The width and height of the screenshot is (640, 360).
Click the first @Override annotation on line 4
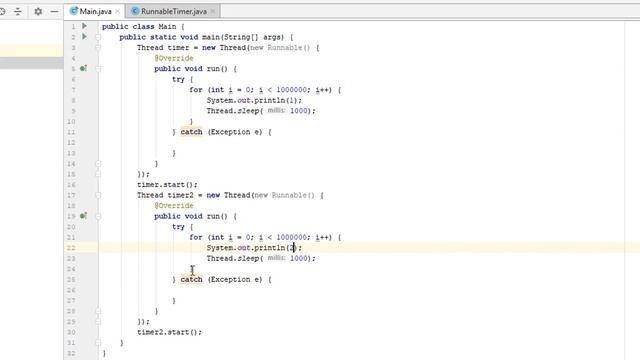pyautogui.click(x=174, y=58)
